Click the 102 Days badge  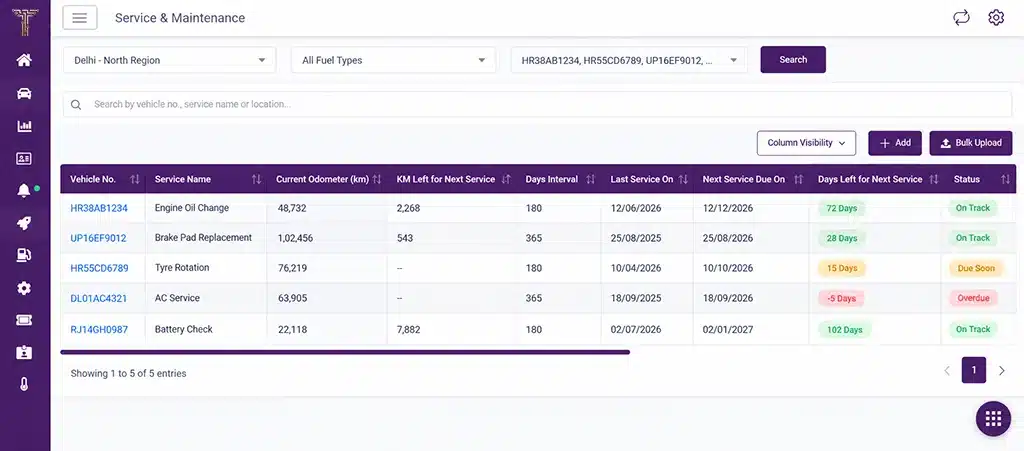844,330
